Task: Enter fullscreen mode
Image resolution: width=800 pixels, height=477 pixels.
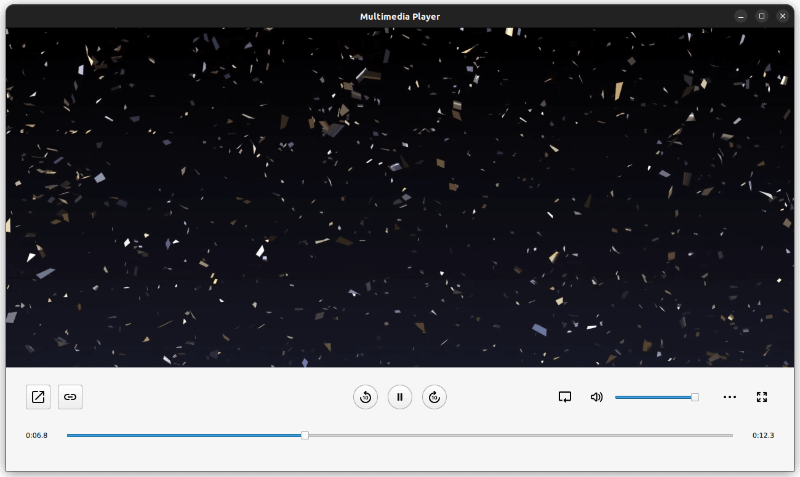Action: point(762,397)
